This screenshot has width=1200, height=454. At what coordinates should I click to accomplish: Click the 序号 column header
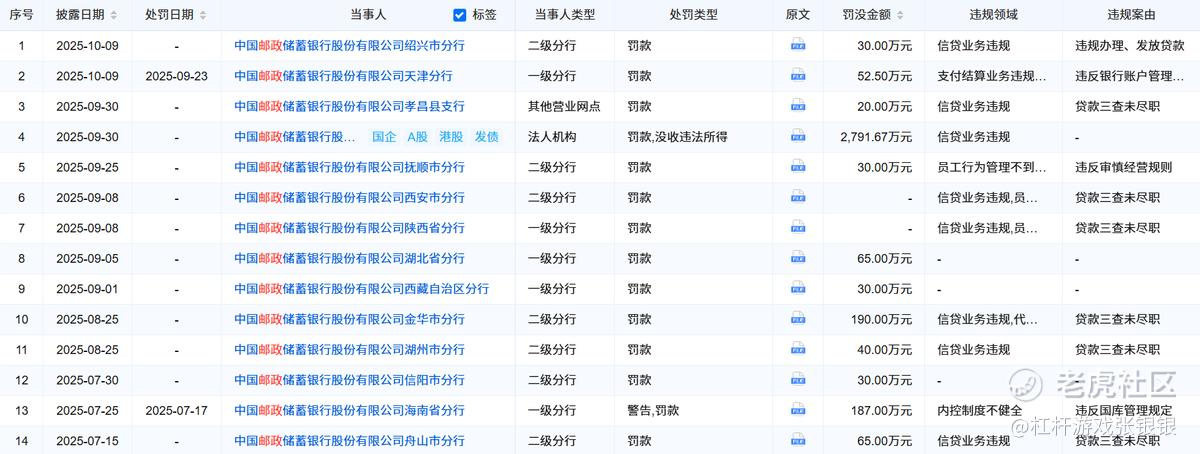pyautogui.click(x=22, y=15)
